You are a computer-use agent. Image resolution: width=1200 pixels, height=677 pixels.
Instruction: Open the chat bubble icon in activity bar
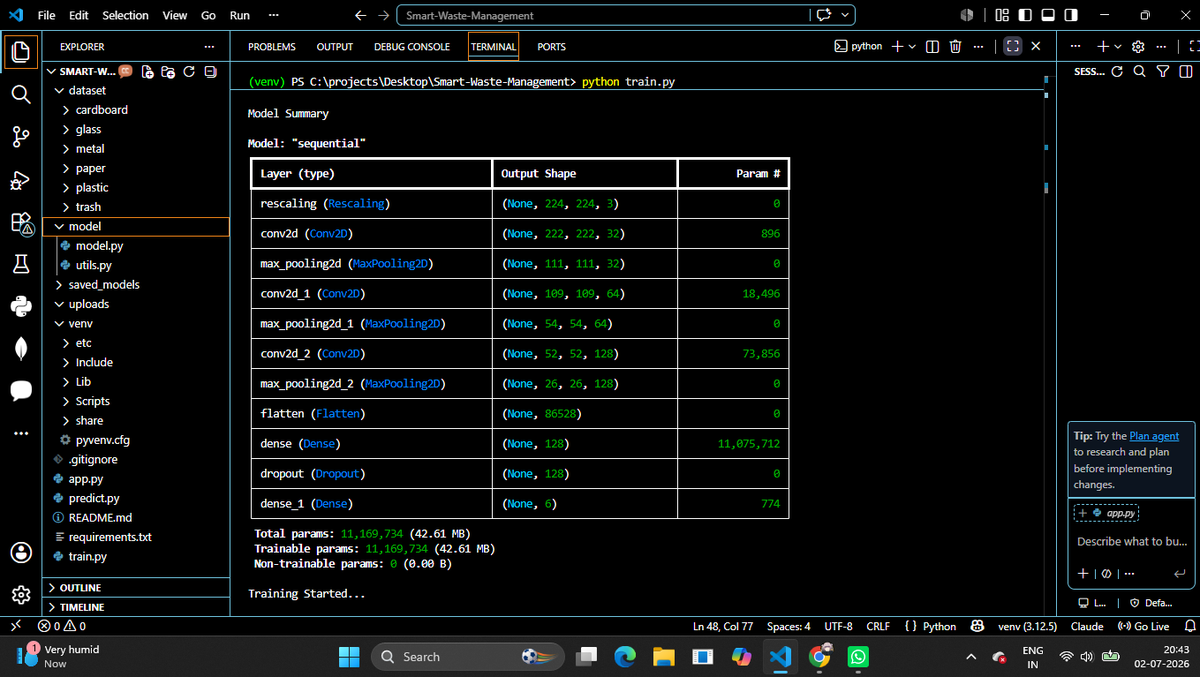[21, 390]
